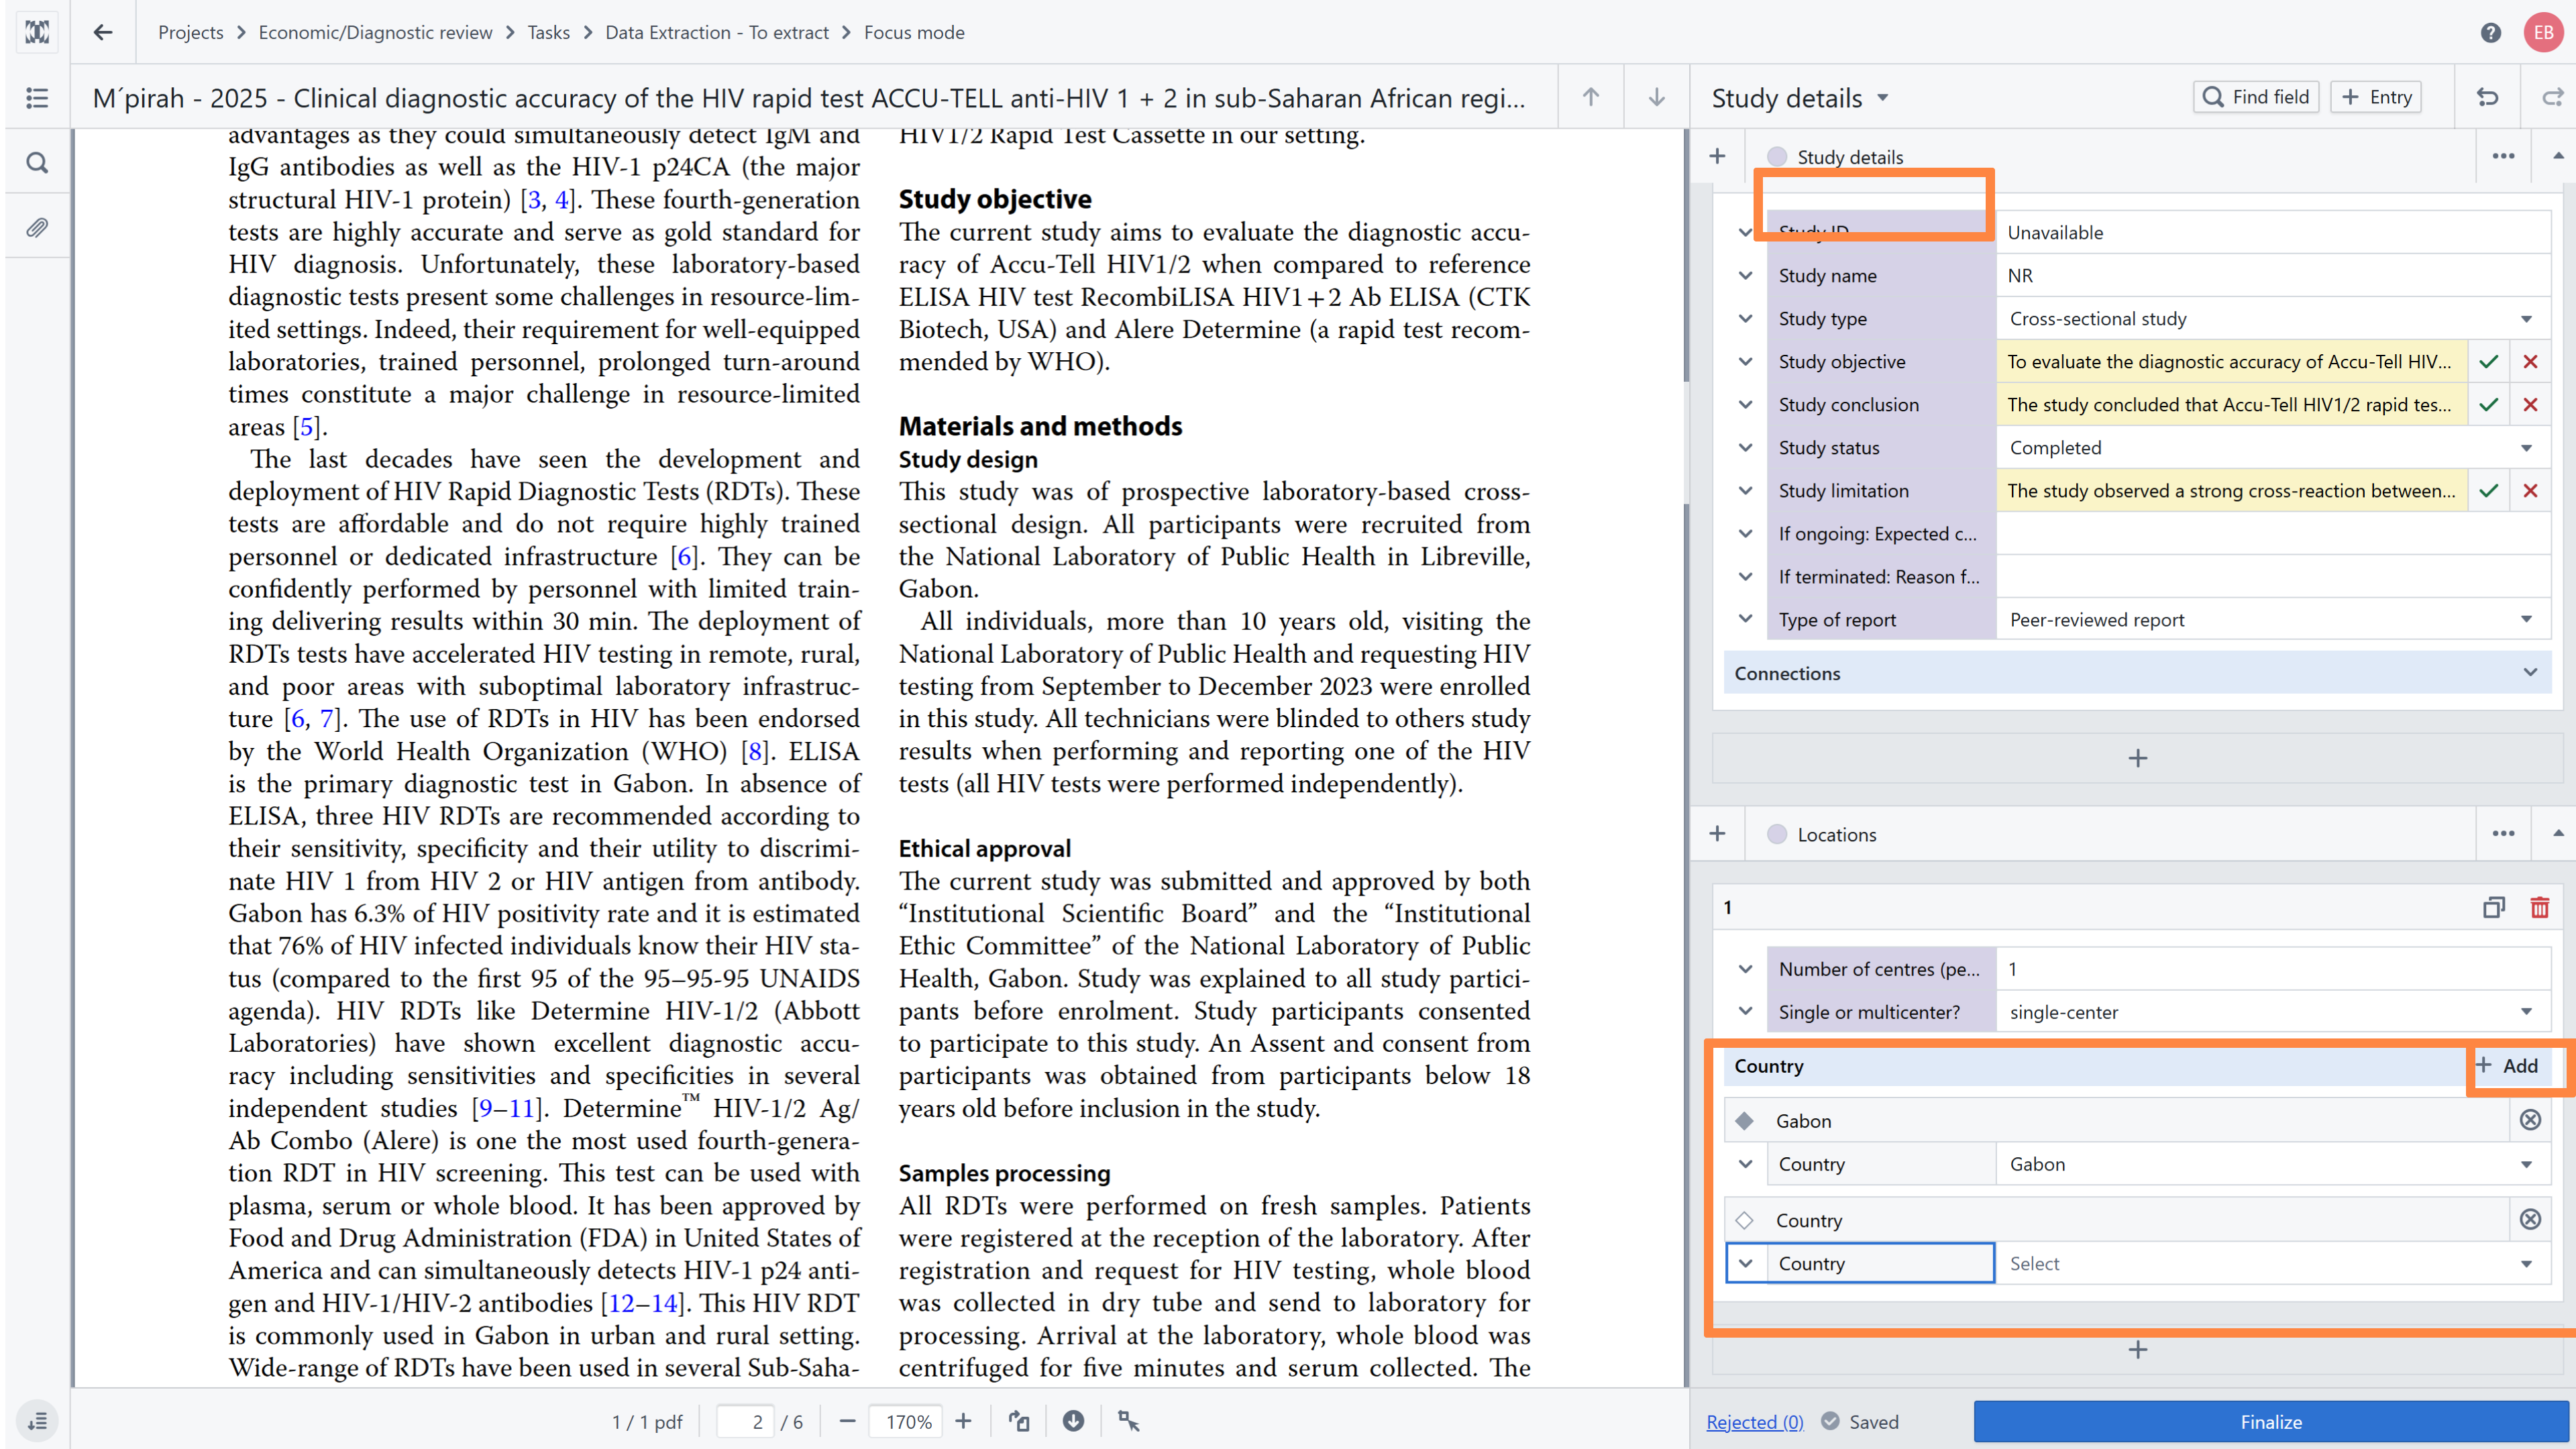The image size is (2576, 1449).
Task: Open the EB user avatar menu
Action: (x=2543, y=33)
